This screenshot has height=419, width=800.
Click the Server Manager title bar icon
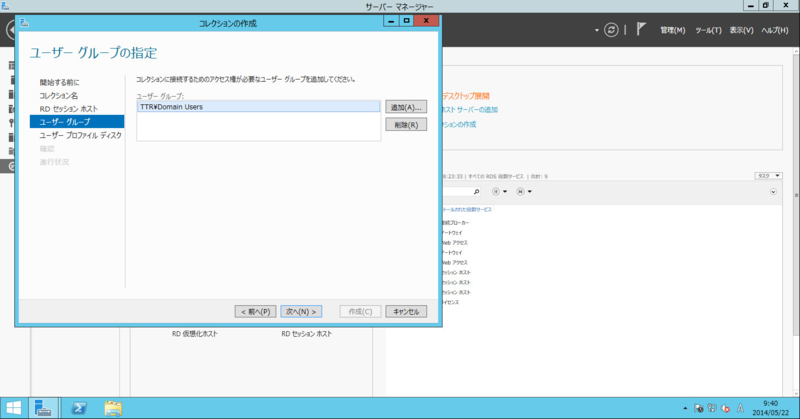5,6
